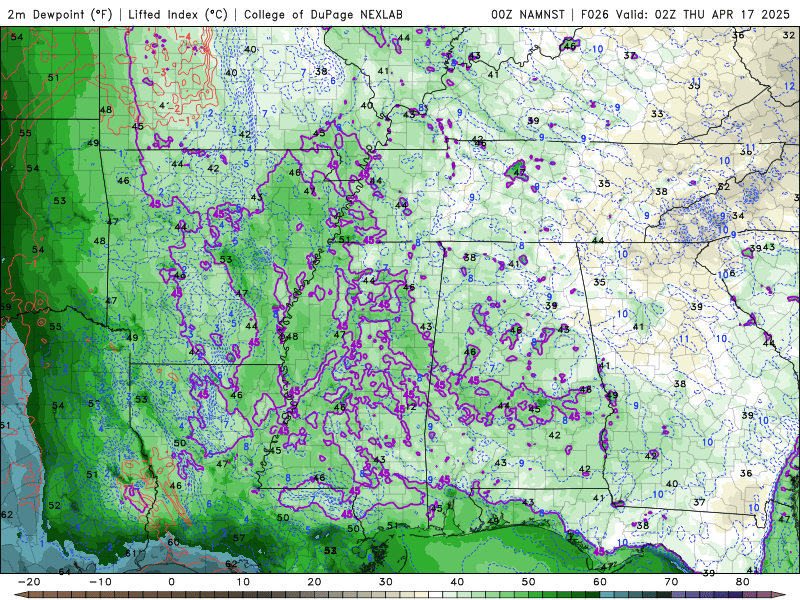Viewport: 800px width, 600px height.
Task: Click the '60' color scale label below the map
Action: point(600,582)
